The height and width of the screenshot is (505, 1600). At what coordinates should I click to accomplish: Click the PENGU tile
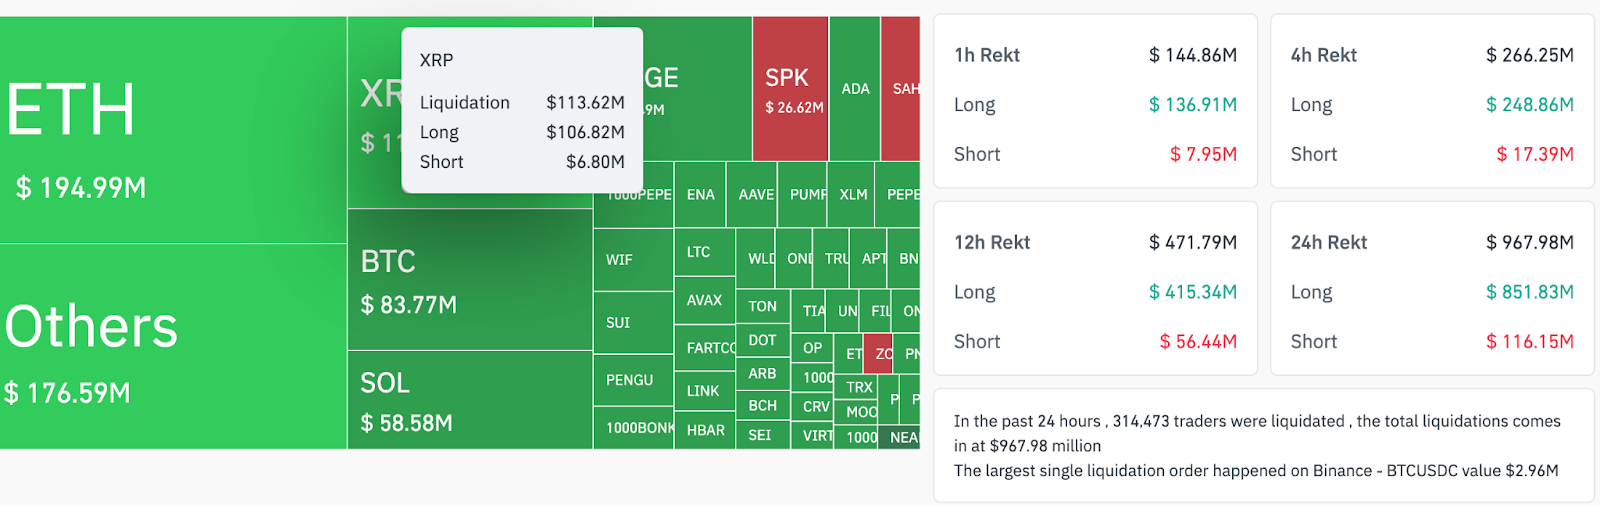632,380
